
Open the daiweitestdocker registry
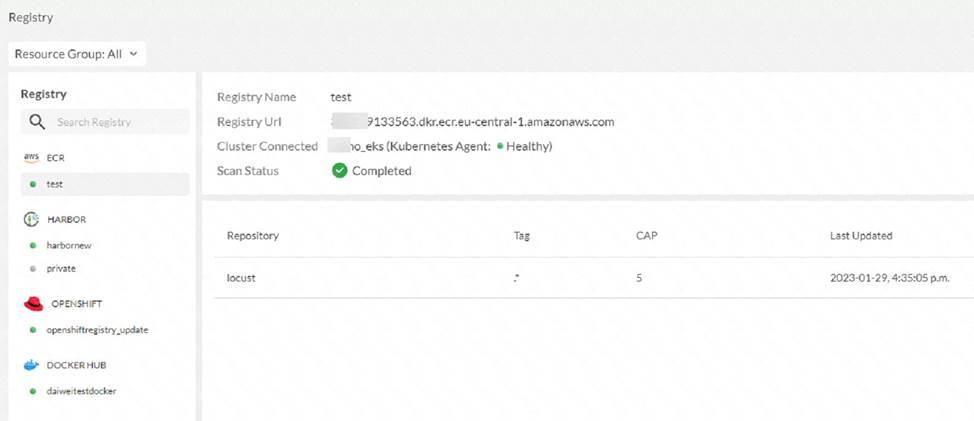pos(81,391)
